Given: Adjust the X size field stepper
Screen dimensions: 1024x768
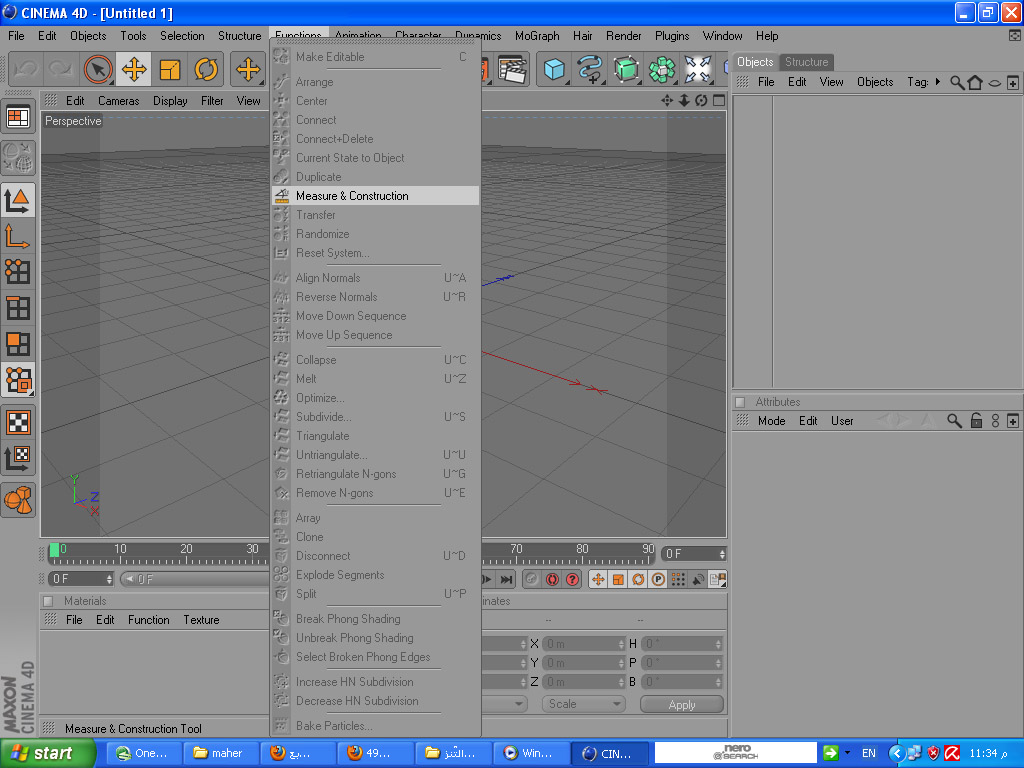Looking at the screenshot, I should click(620, 644).
